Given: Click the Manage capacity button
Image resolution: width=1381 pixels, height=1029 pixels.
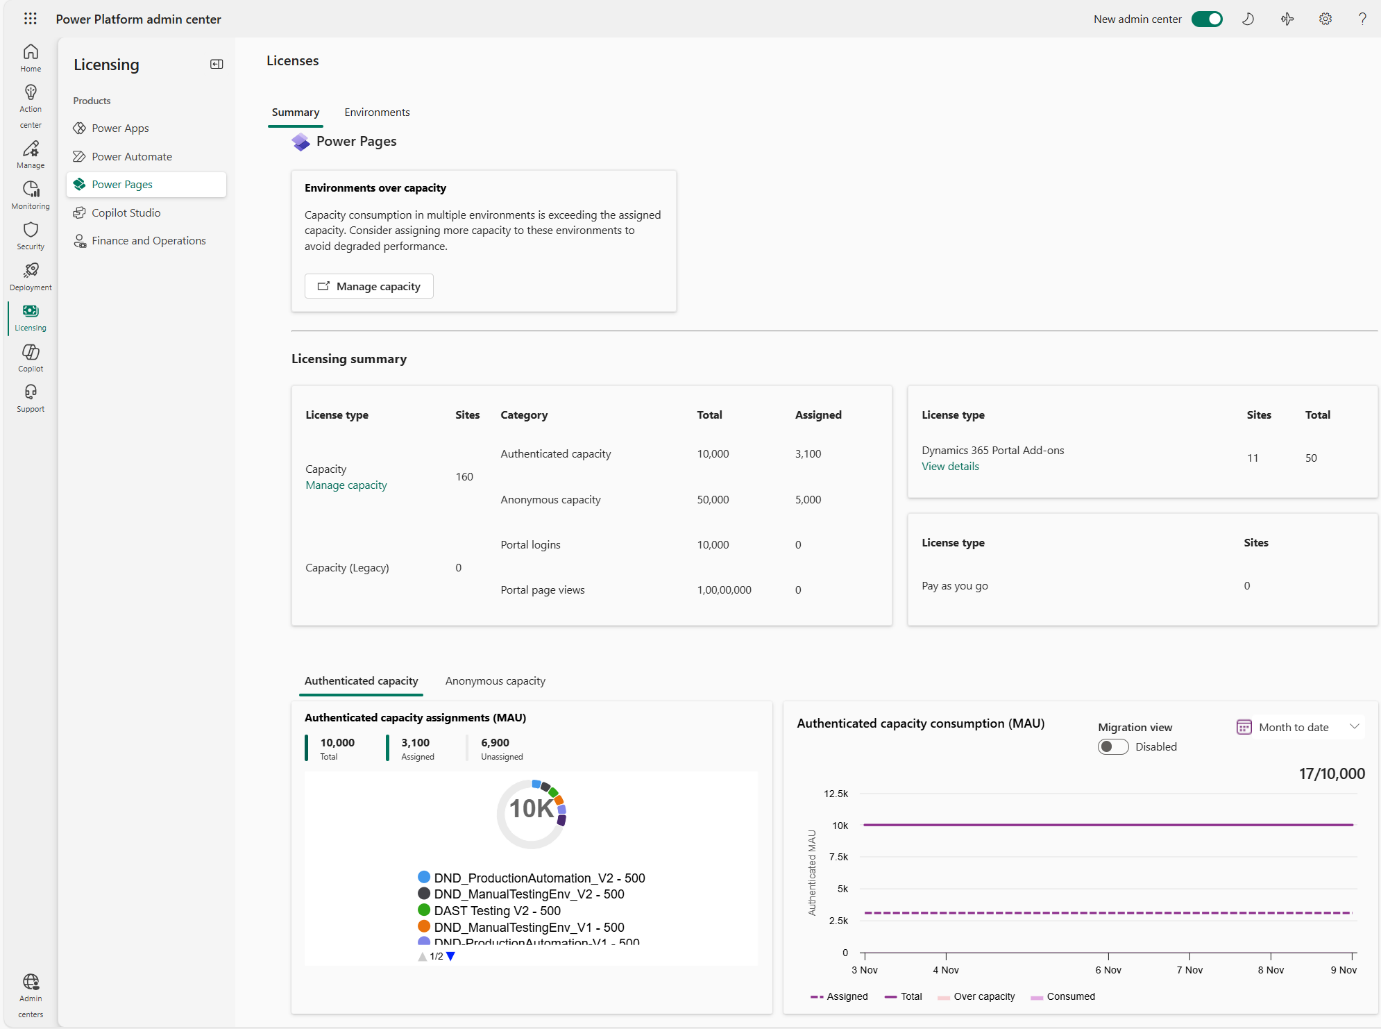Looking at the screenshot, I should coord(368,286).
